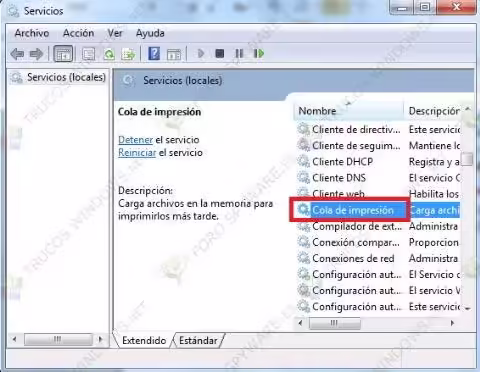Viewport: 480px width, 372px height.
Task: Click gear icon beside Cliente DNS
Action: tap(304, 178)
